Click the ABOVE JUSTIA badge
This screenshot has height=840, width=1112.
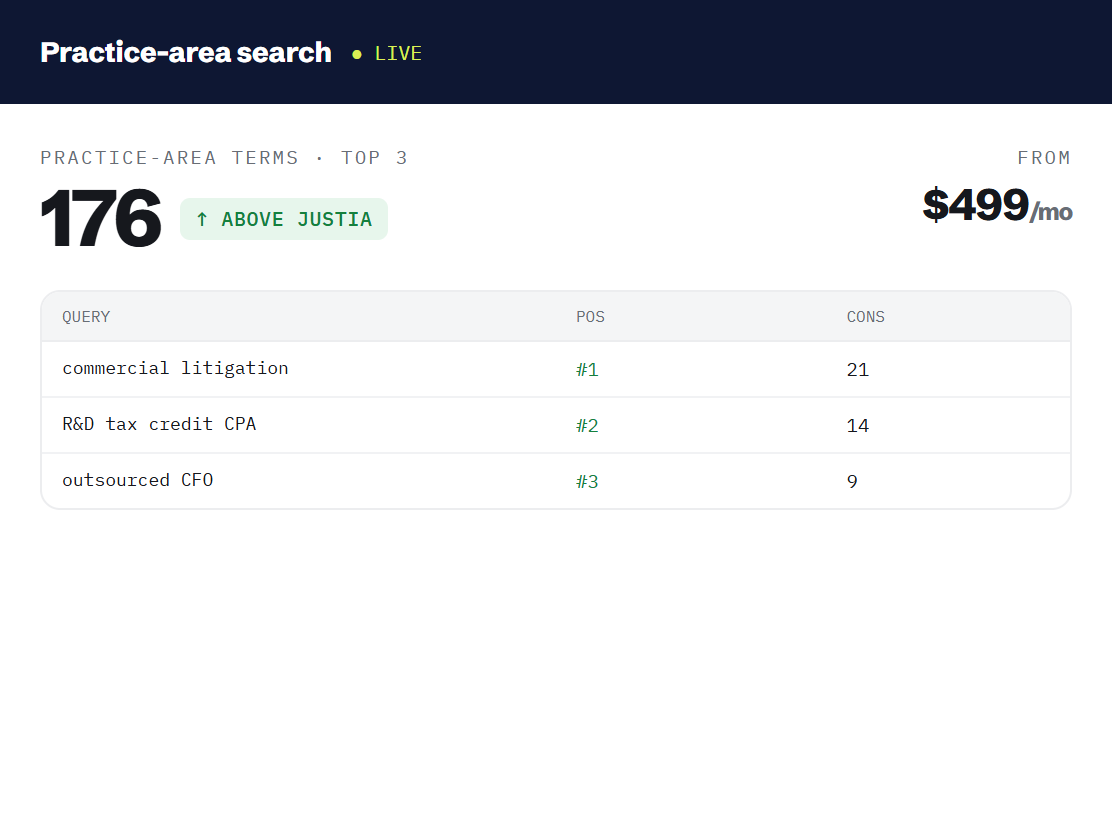(284, 219)
